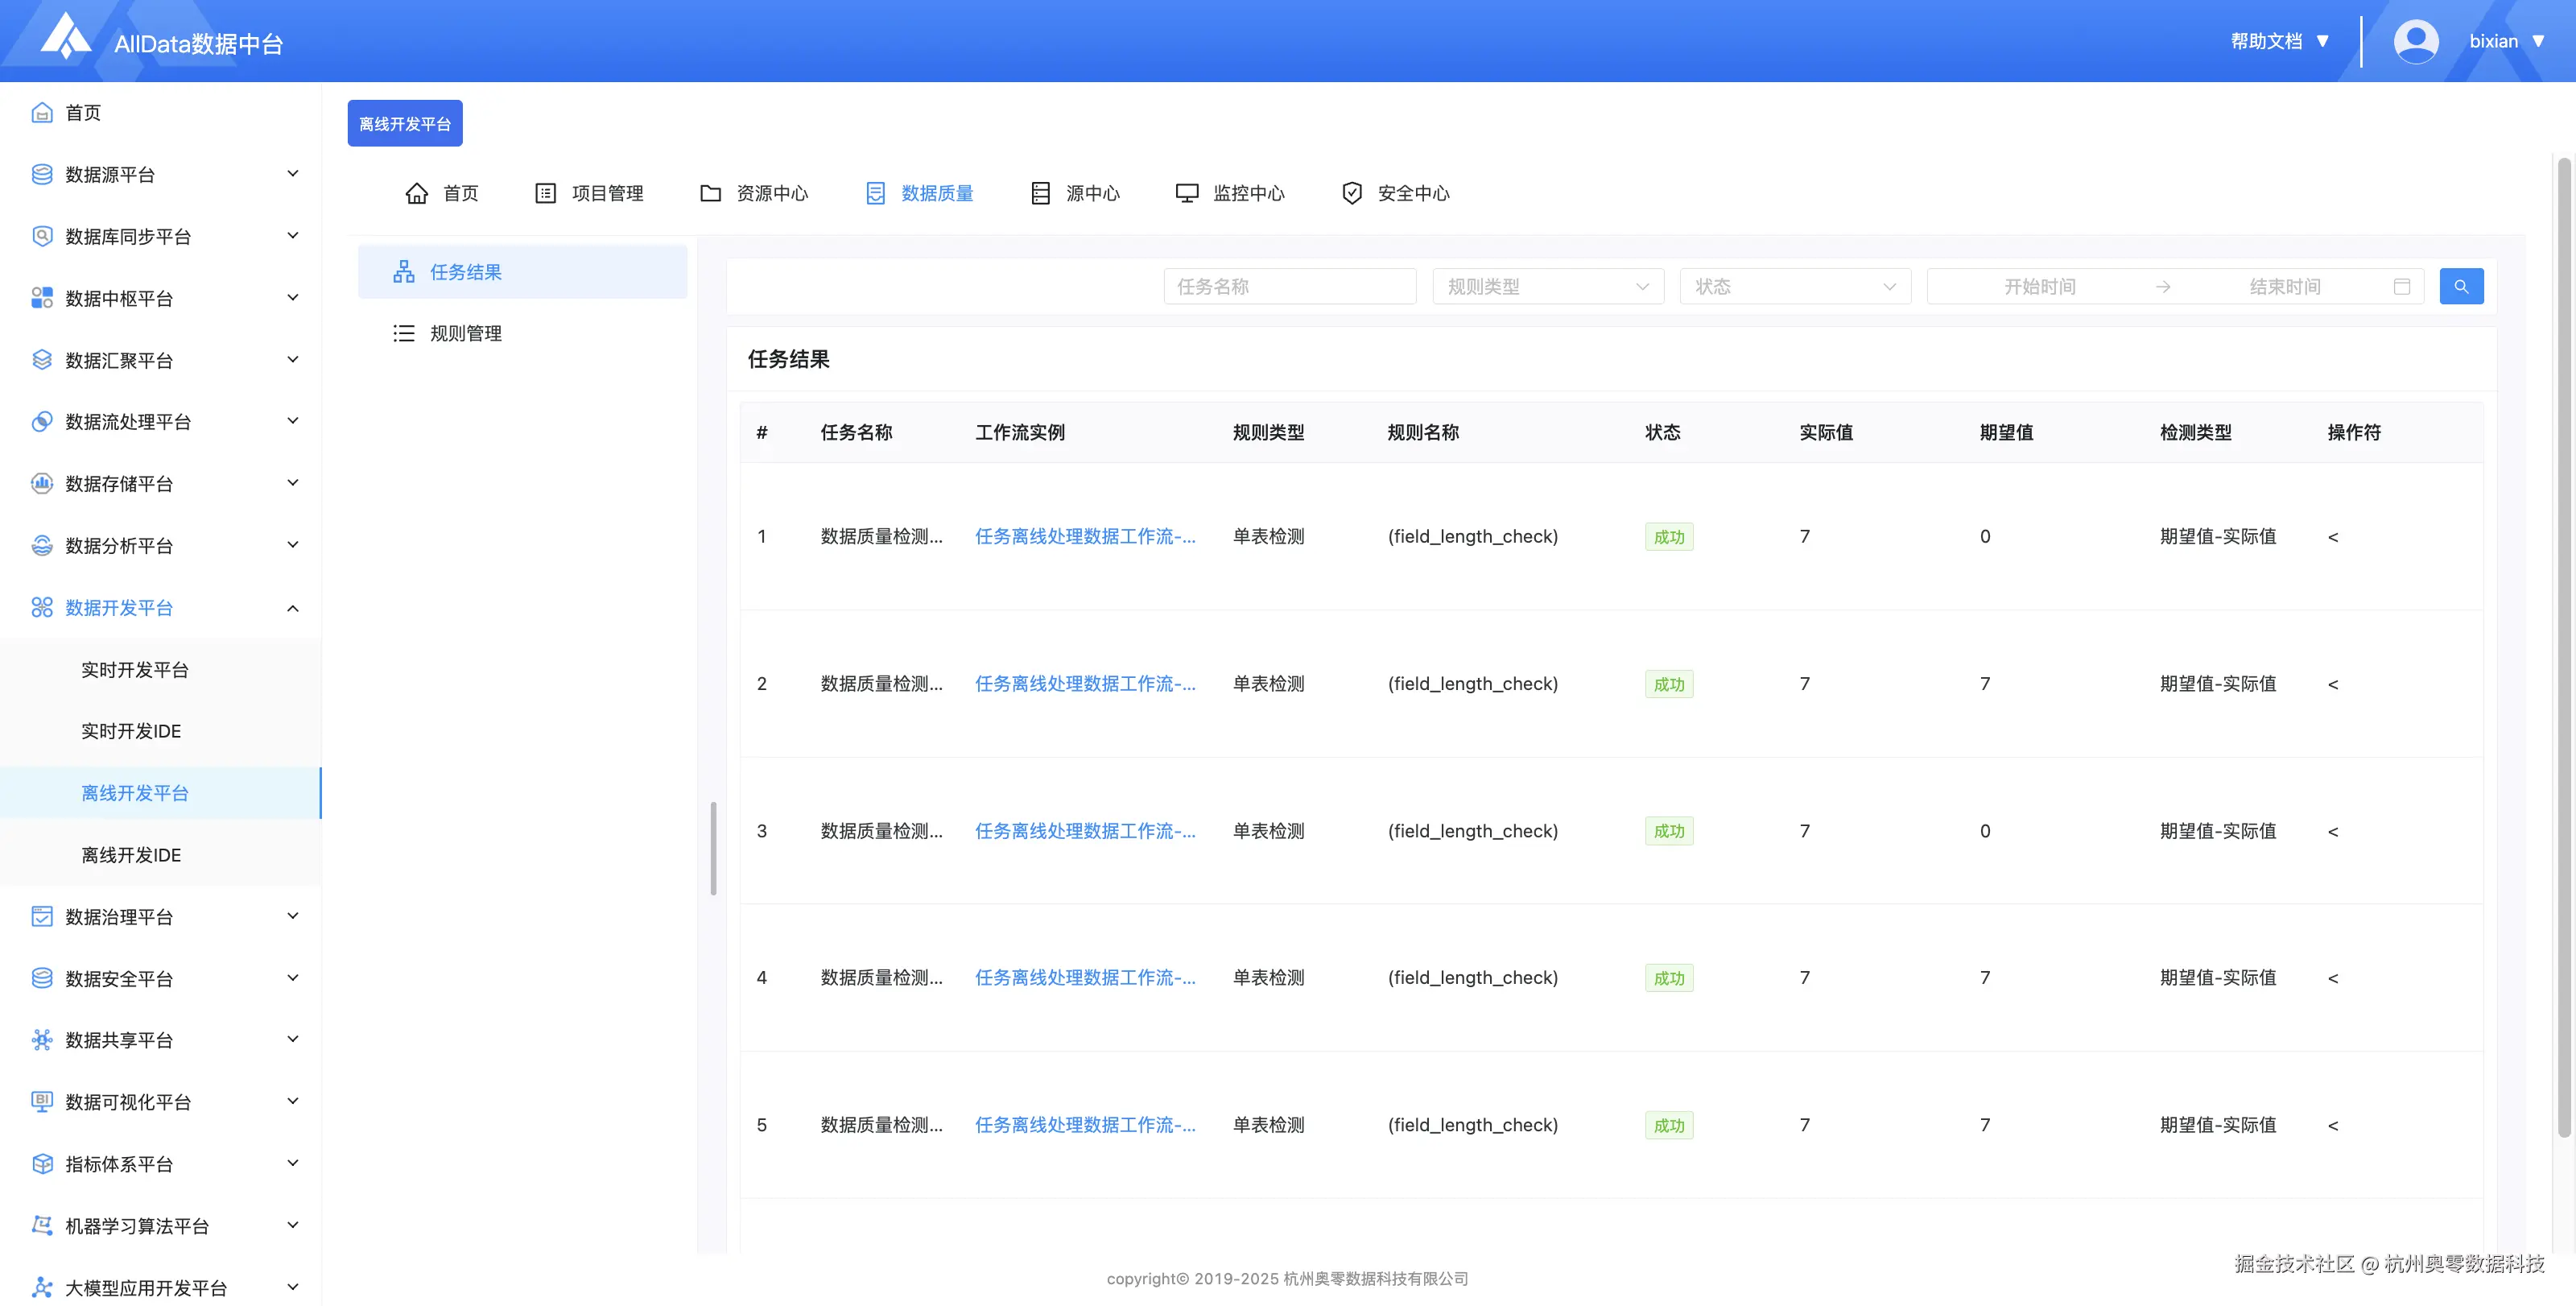Click the 数据开发平台 icon
2576x1306 pixels.
coord(42,608)
